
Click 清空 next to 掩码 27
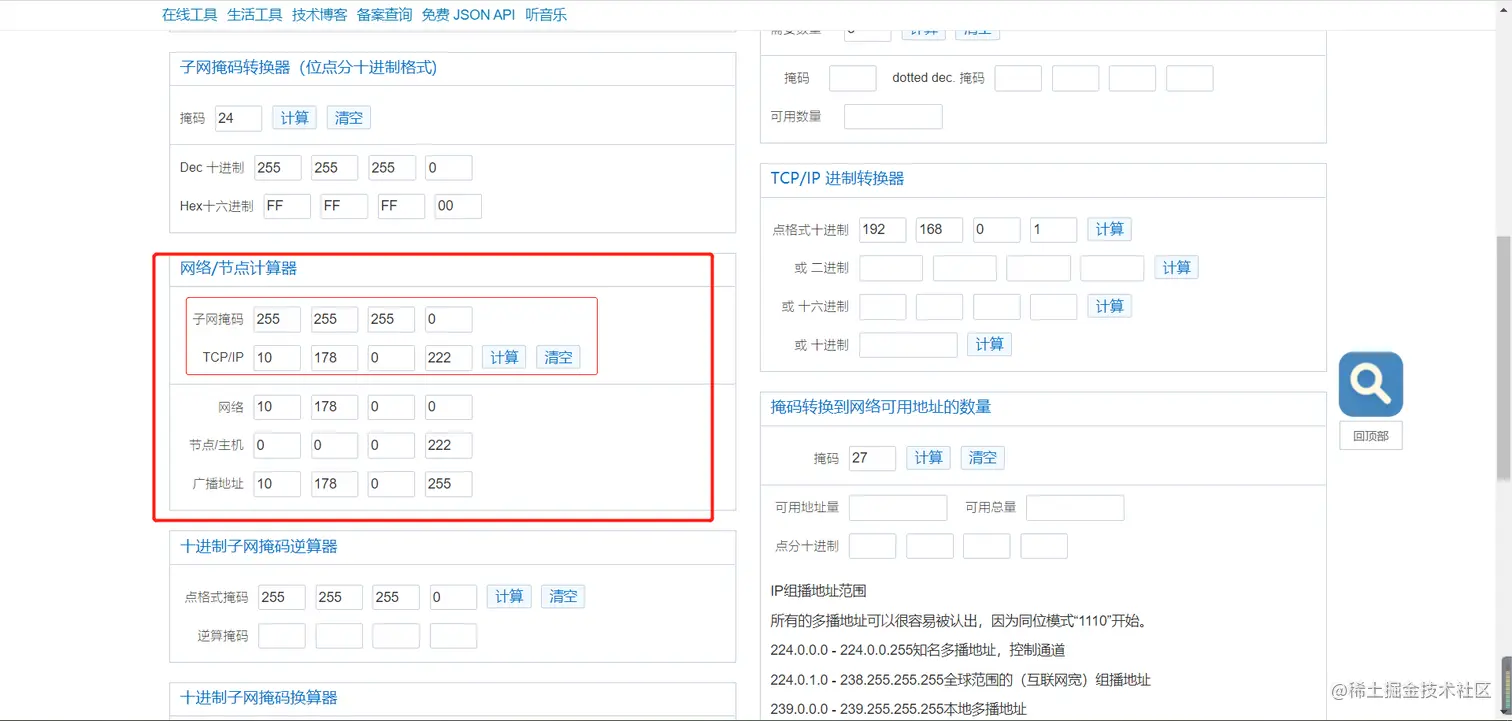[983, 457]
